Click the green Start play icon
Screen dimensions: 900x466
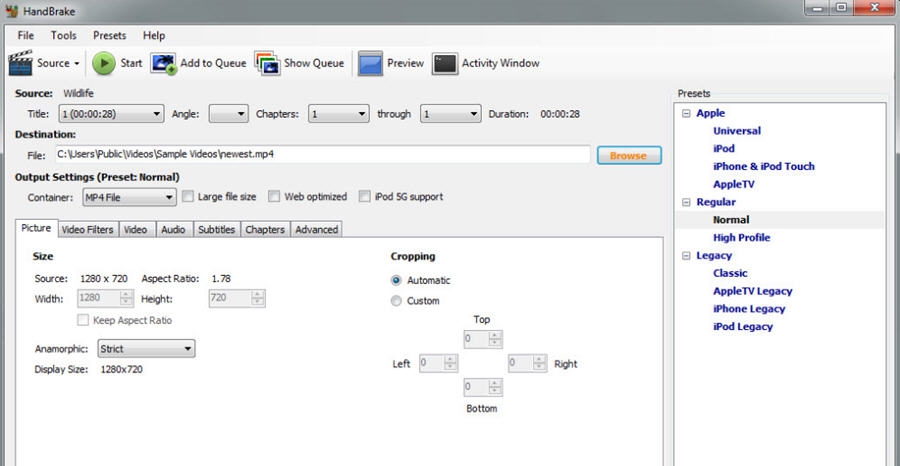tap(104, 63)
